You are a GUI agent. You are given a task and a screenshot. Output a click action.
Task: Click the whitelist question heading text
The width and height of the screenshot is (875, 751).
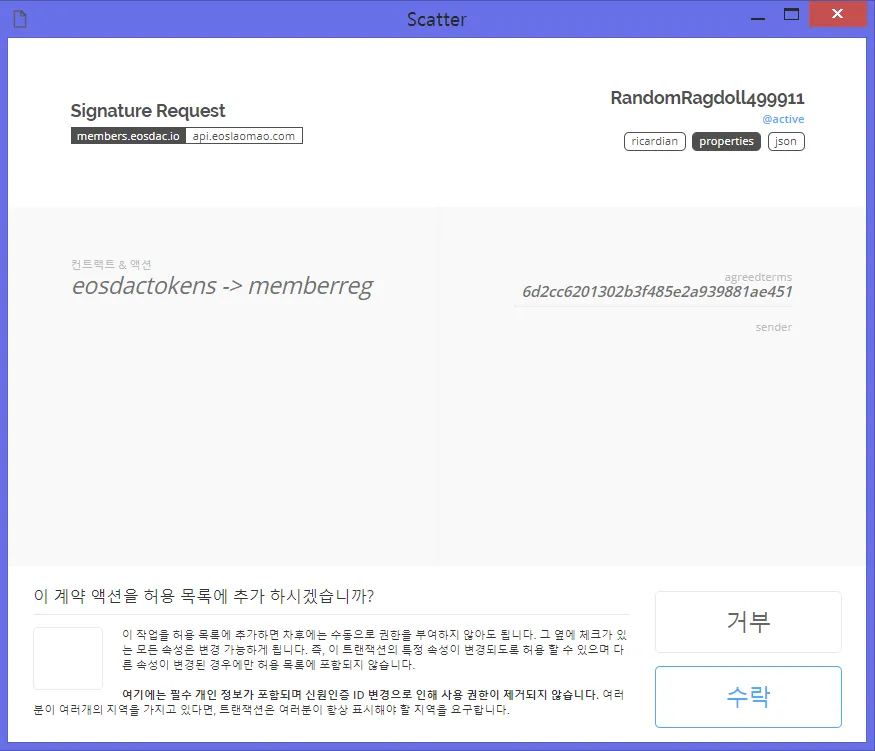(204, 595)
